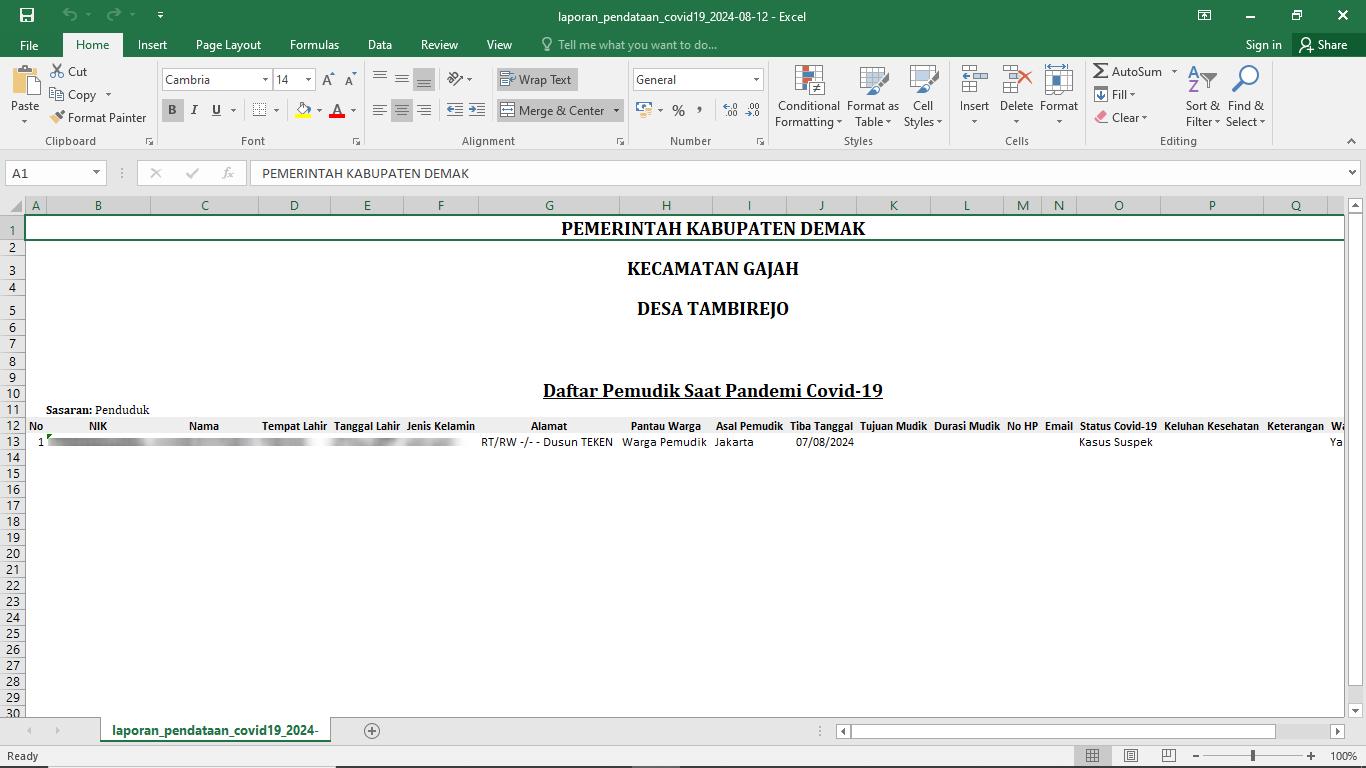This screenshot has height=768, width=1366.
Task: Open the Merge & Center dropdown arrow
Action: pos(616,111)
